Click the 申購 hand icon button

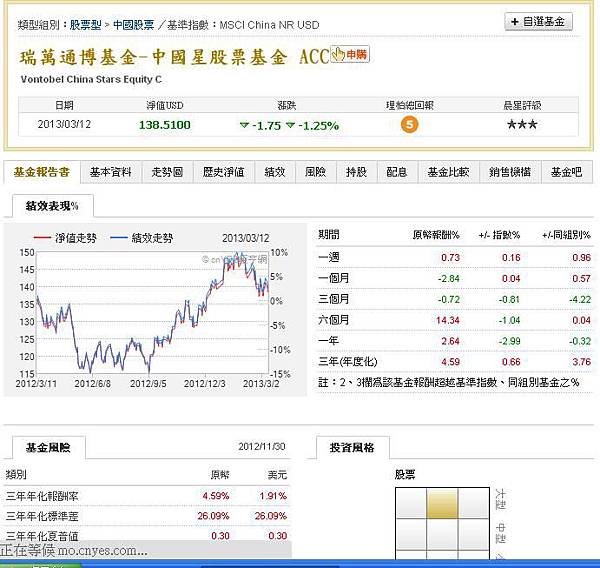pyautogui.click(x=350, y=55)
